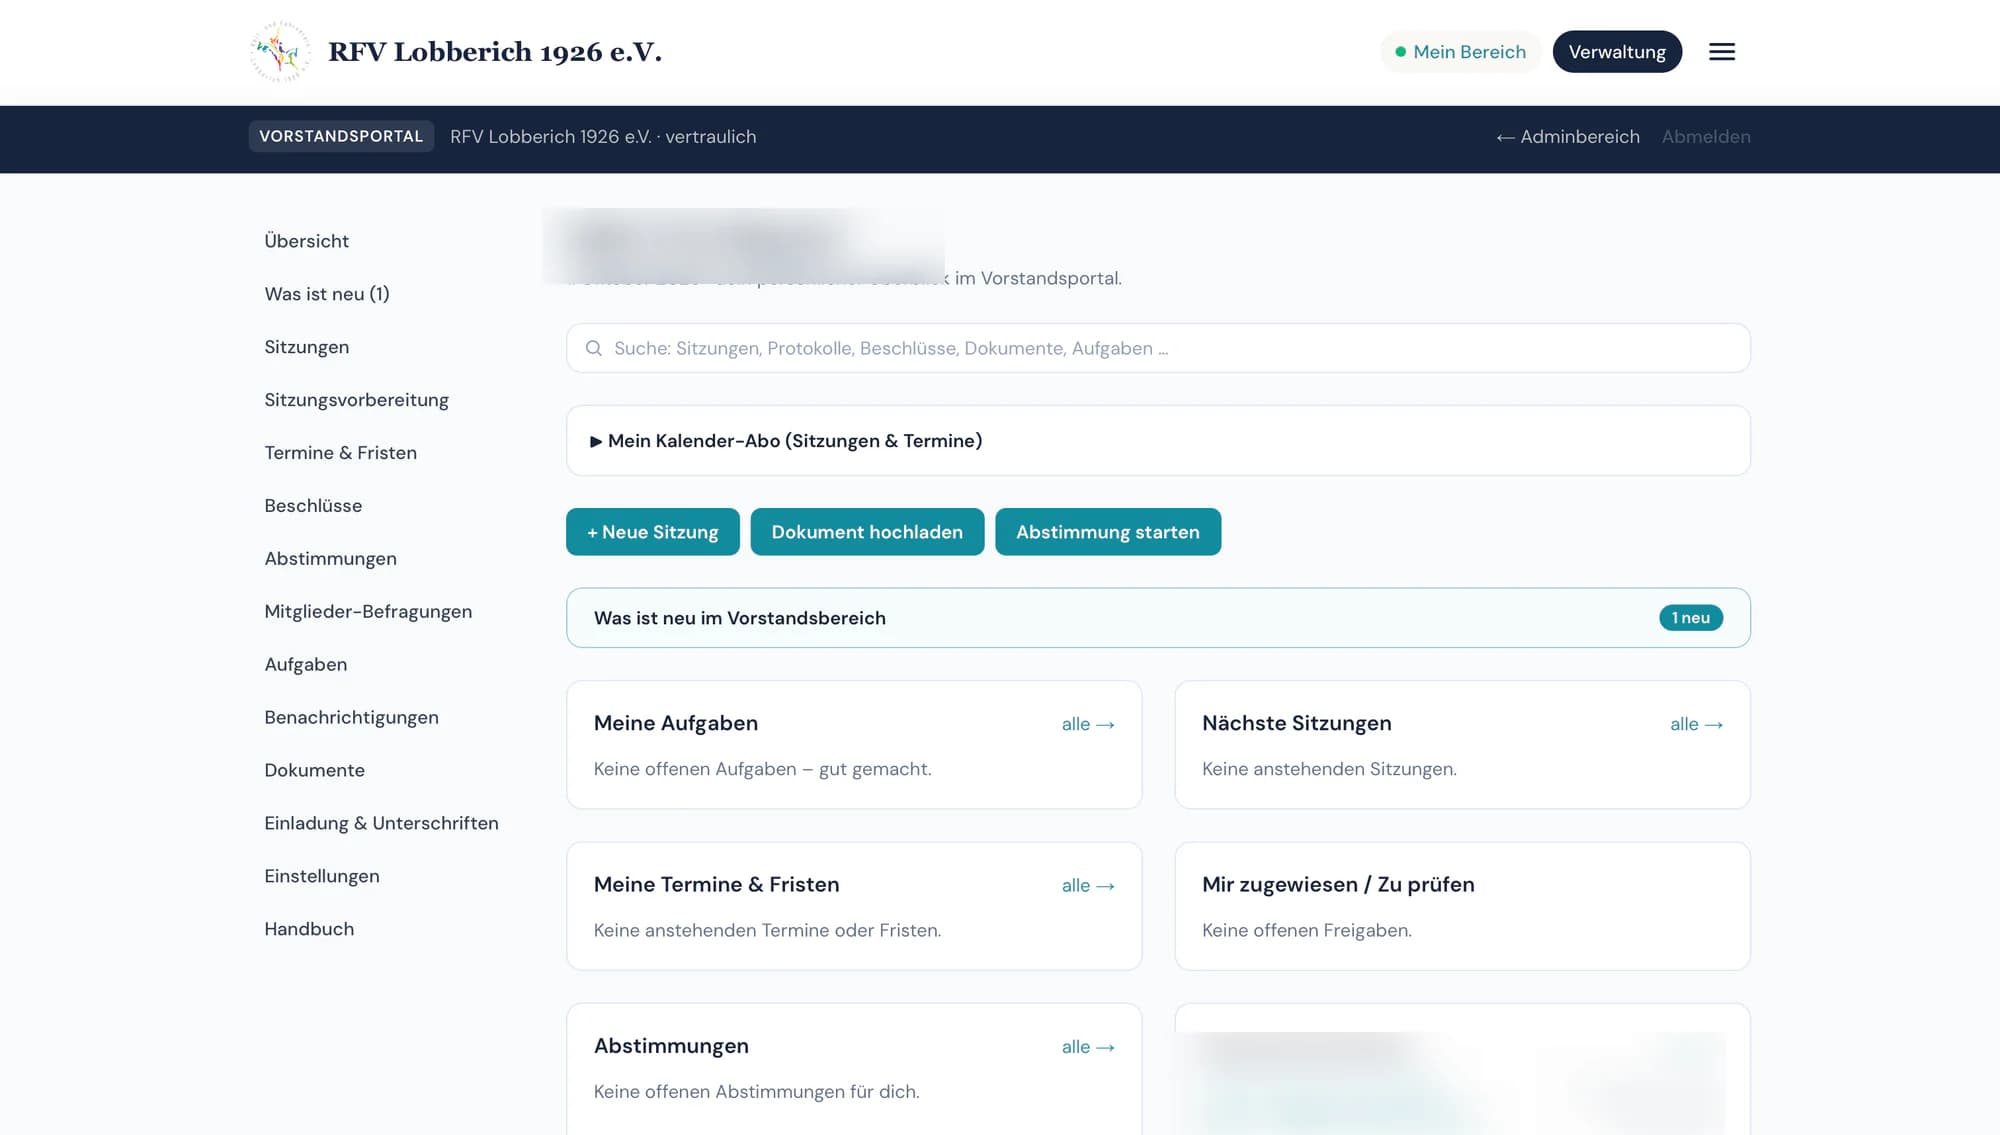Open Einstellungen in the sidebar
The image size is (2000, 1135).
click(x=321, y=877)
